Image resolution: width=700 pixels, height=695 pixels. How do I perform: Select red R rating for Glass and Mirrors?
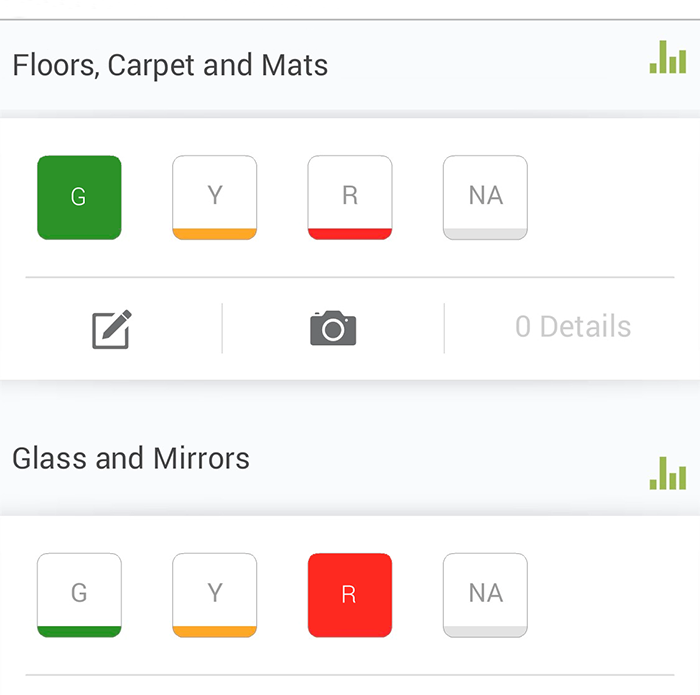(349, 594)
